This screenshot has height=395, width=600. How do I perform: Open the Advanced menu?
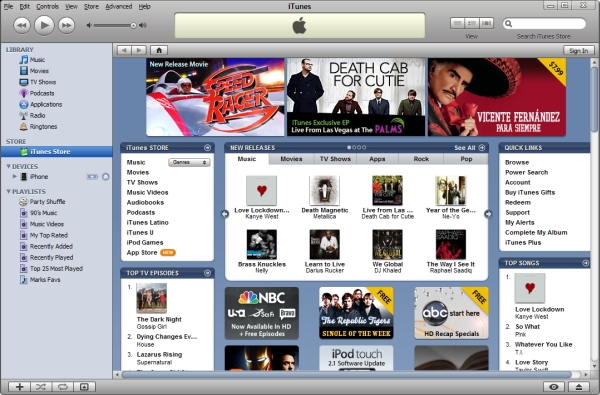click(x=119, y=7)
